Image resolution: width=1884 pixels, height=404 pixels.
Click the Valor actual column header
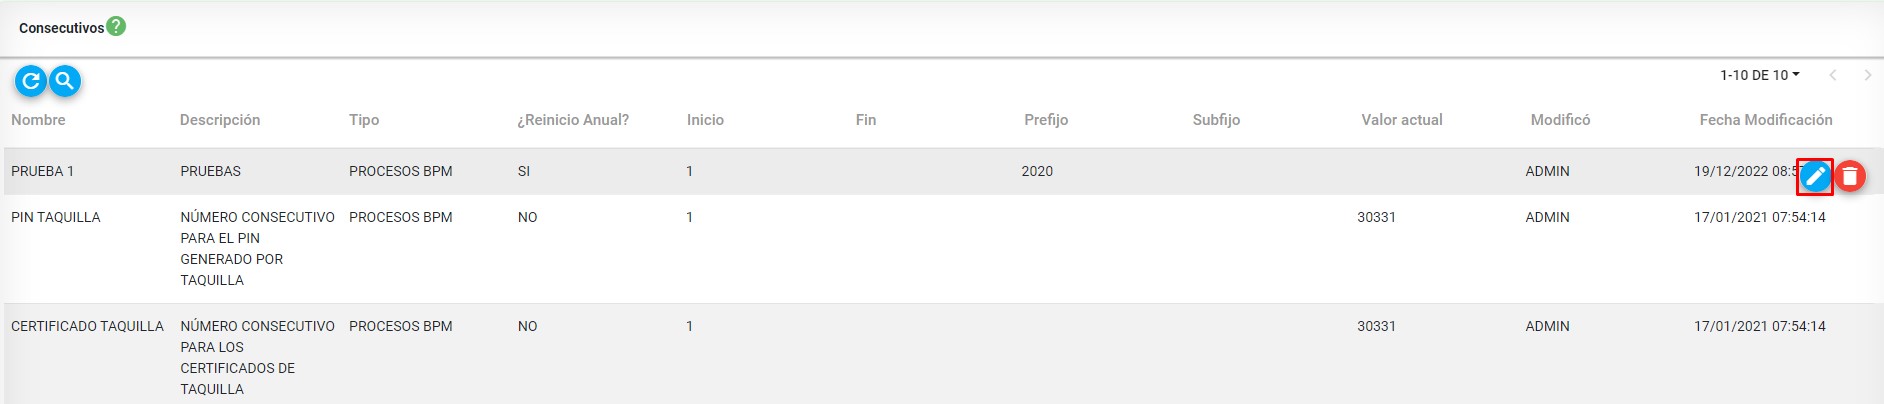click(1401, 120)
